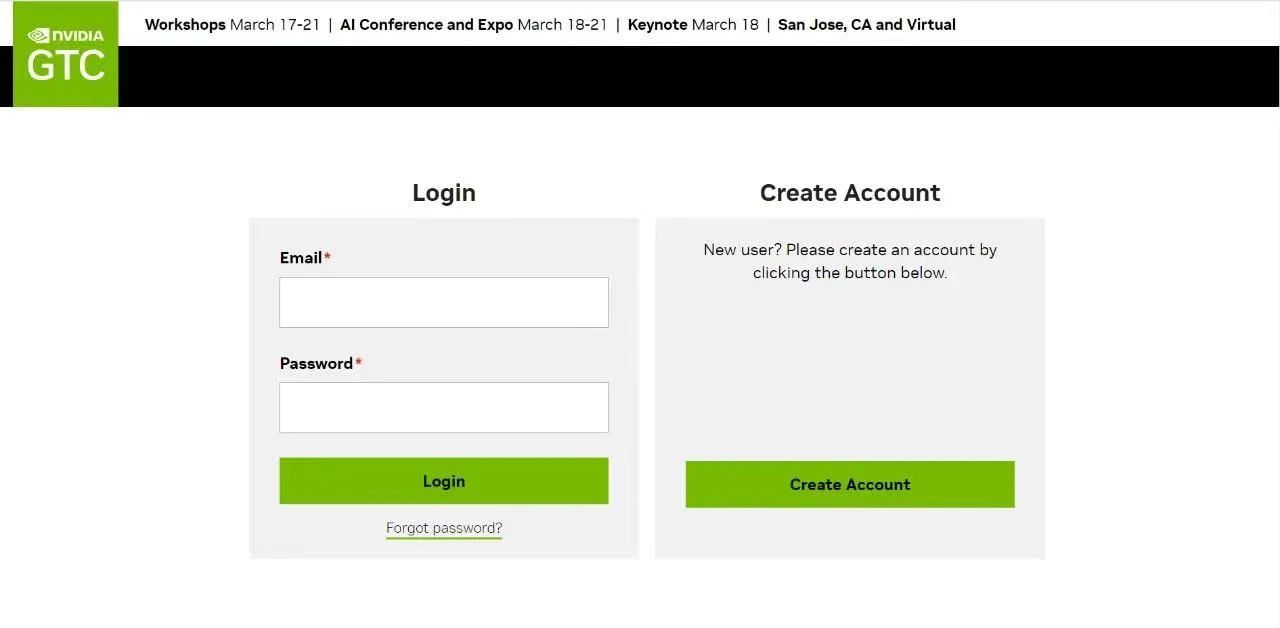Screen dimensions: 1280x628
Task: Click the NVIDIA wordmark in the logo
Action: tap(77, 36)
